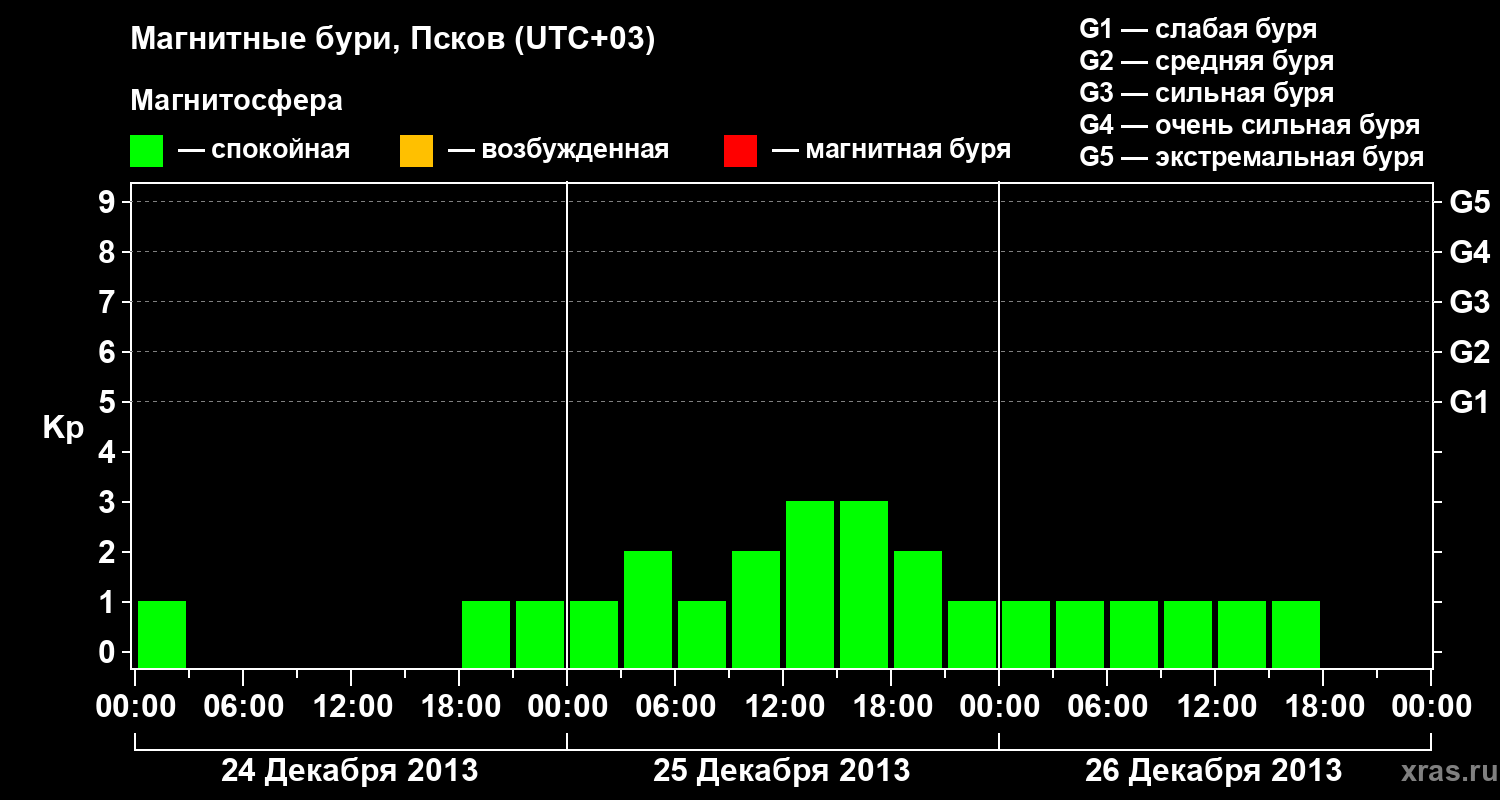The height and width of the screenshot is (800, 1500).
Task: Click the Dec 26 06:00–09:00 bar
Action: (x=1134, y=634)
